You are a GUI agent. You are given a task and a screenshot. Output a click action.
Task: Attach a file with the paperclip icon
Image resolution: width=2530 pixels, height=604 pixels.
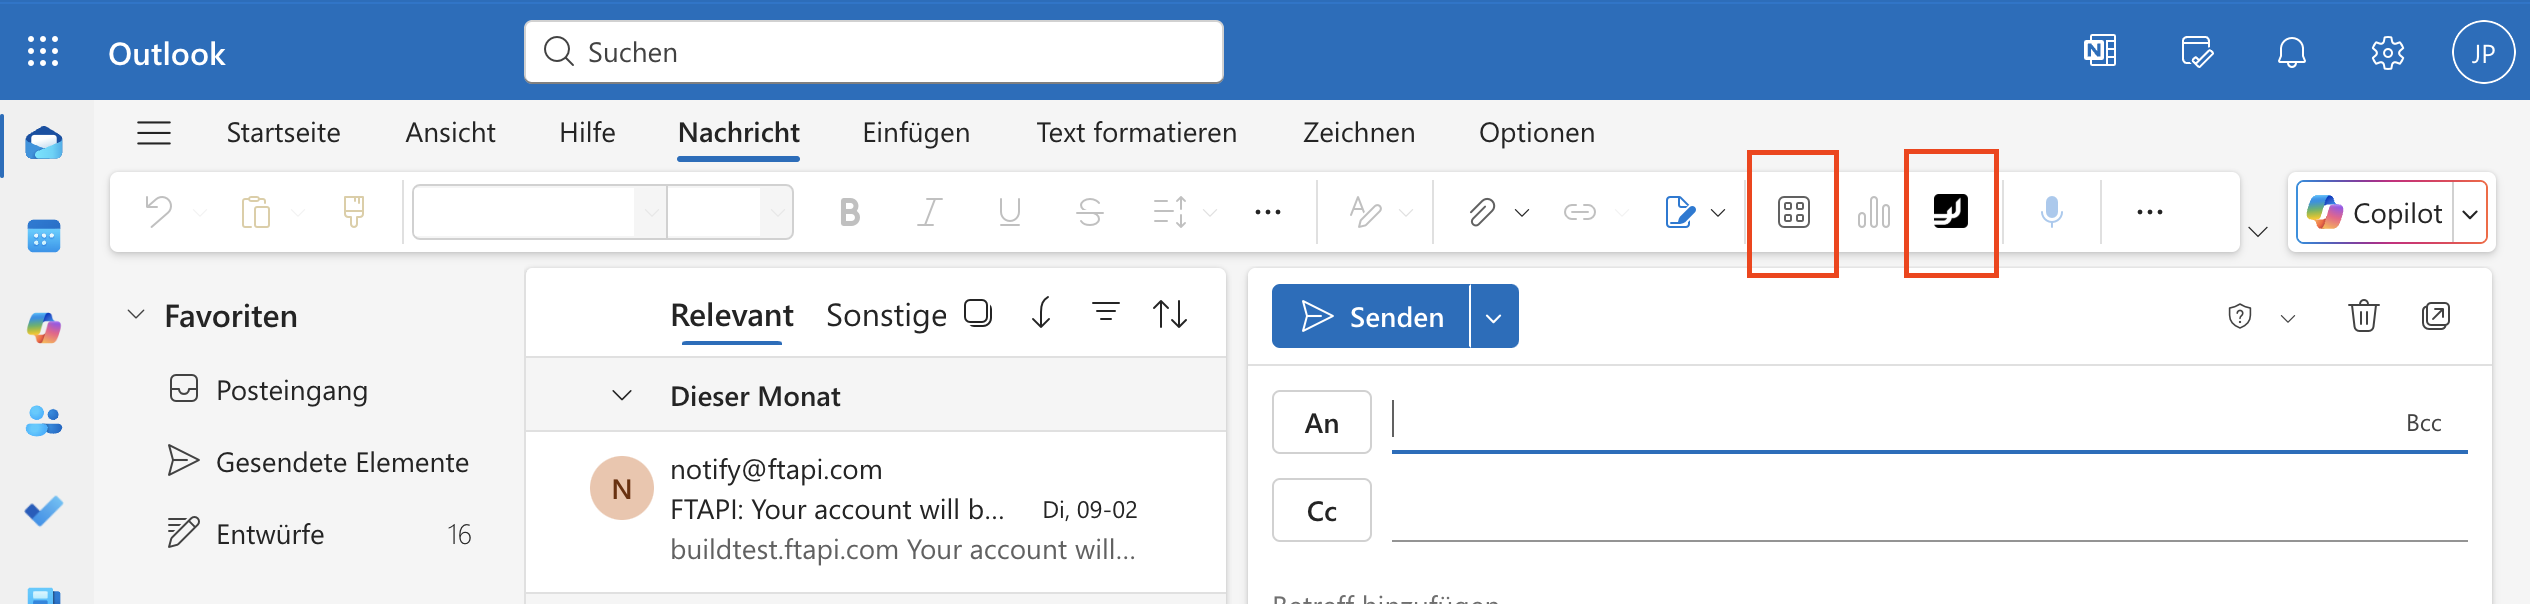coord(1482,212)
